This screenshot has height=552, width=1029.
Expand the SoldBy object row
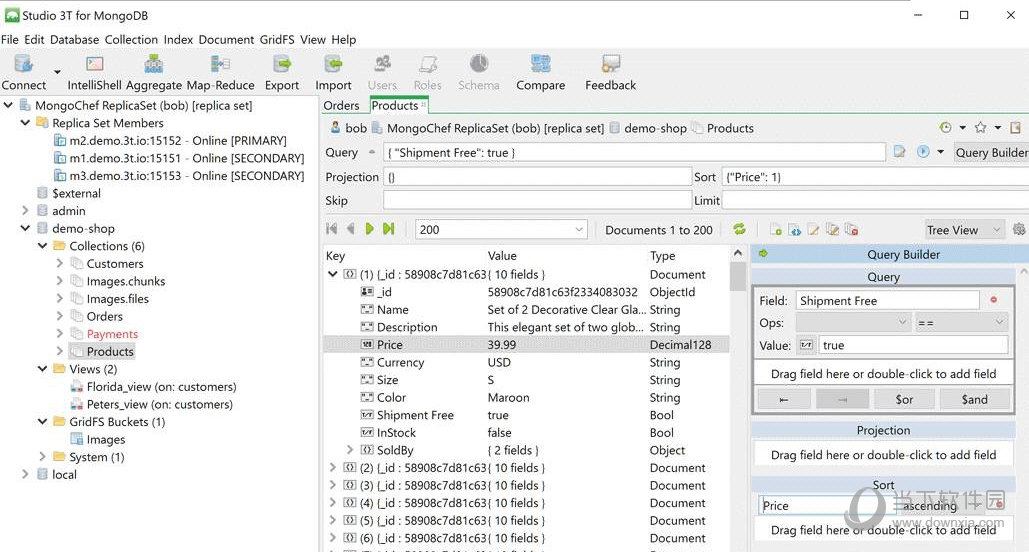coord(350,450)
